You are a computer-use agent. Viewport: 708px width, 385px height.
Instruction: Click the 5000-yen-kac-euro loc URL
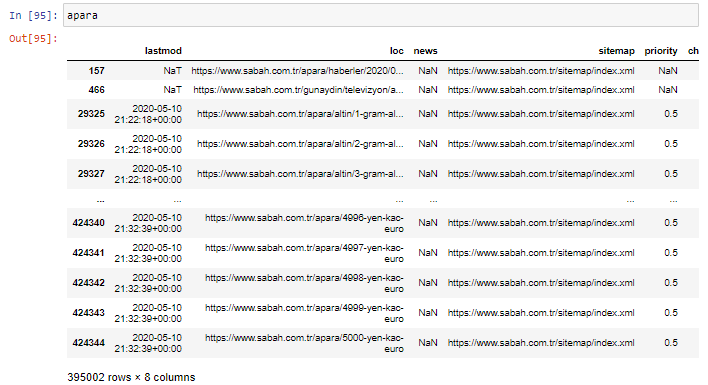tap(304, 343)
